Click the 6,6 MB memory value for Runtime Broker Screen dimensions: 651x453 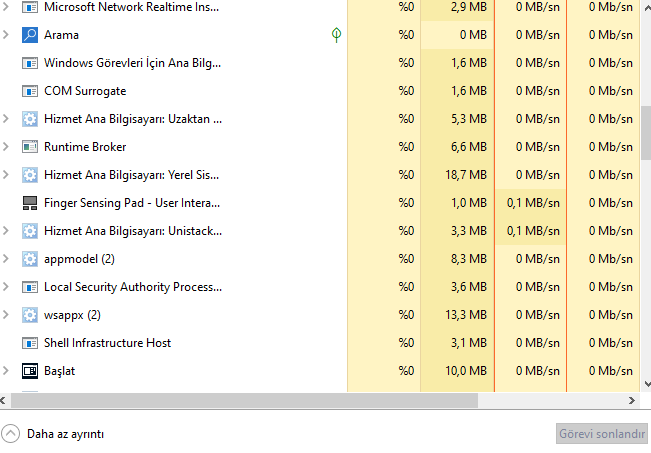[x=469, y=147]
